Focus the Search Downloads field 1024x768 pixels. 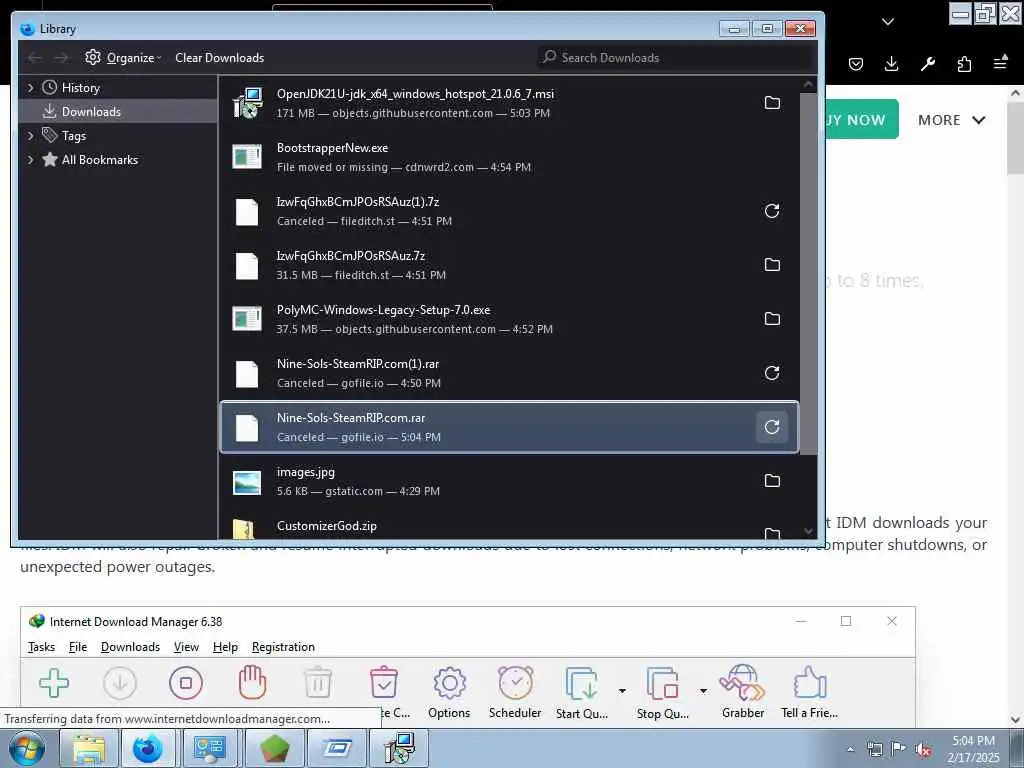675,57
